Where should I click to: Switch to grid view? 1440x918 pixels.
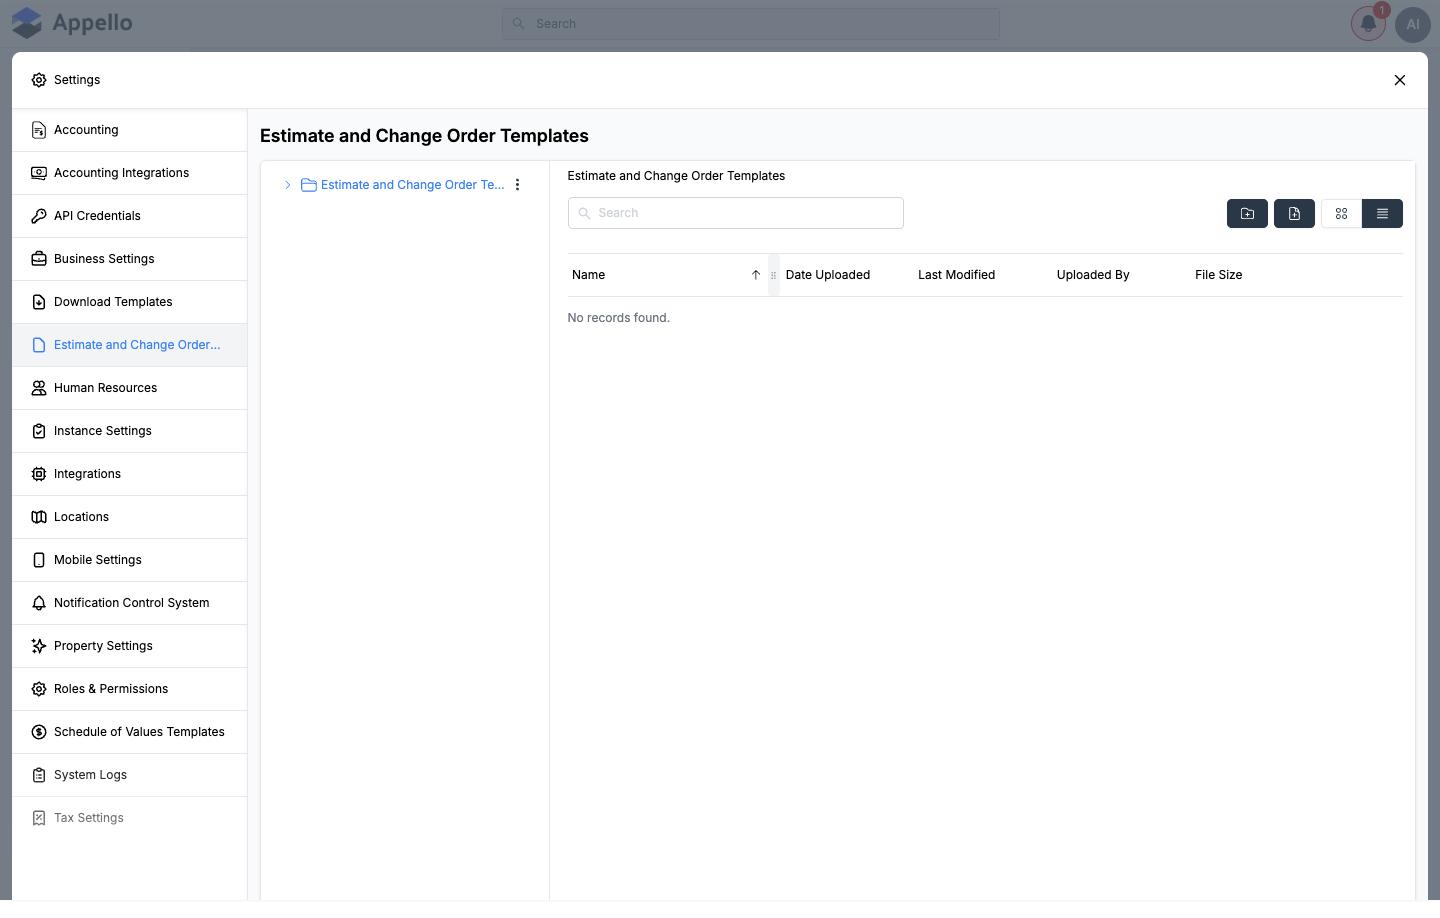pos(1341,214)
